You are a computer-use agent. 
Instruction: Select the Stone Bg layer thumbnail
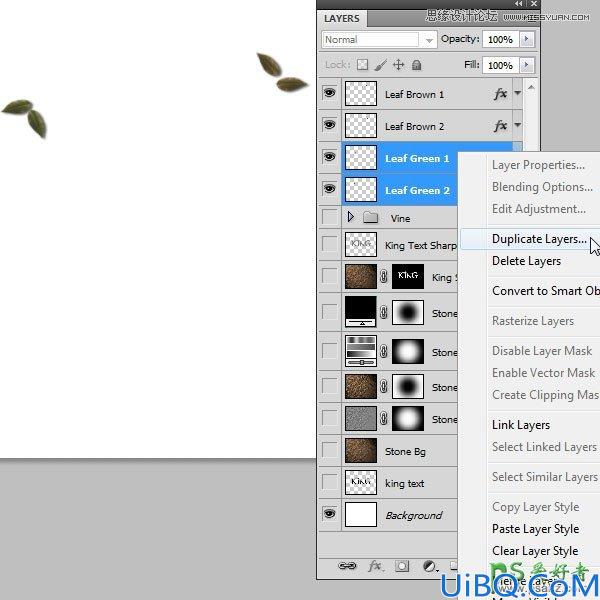[360, 450]
